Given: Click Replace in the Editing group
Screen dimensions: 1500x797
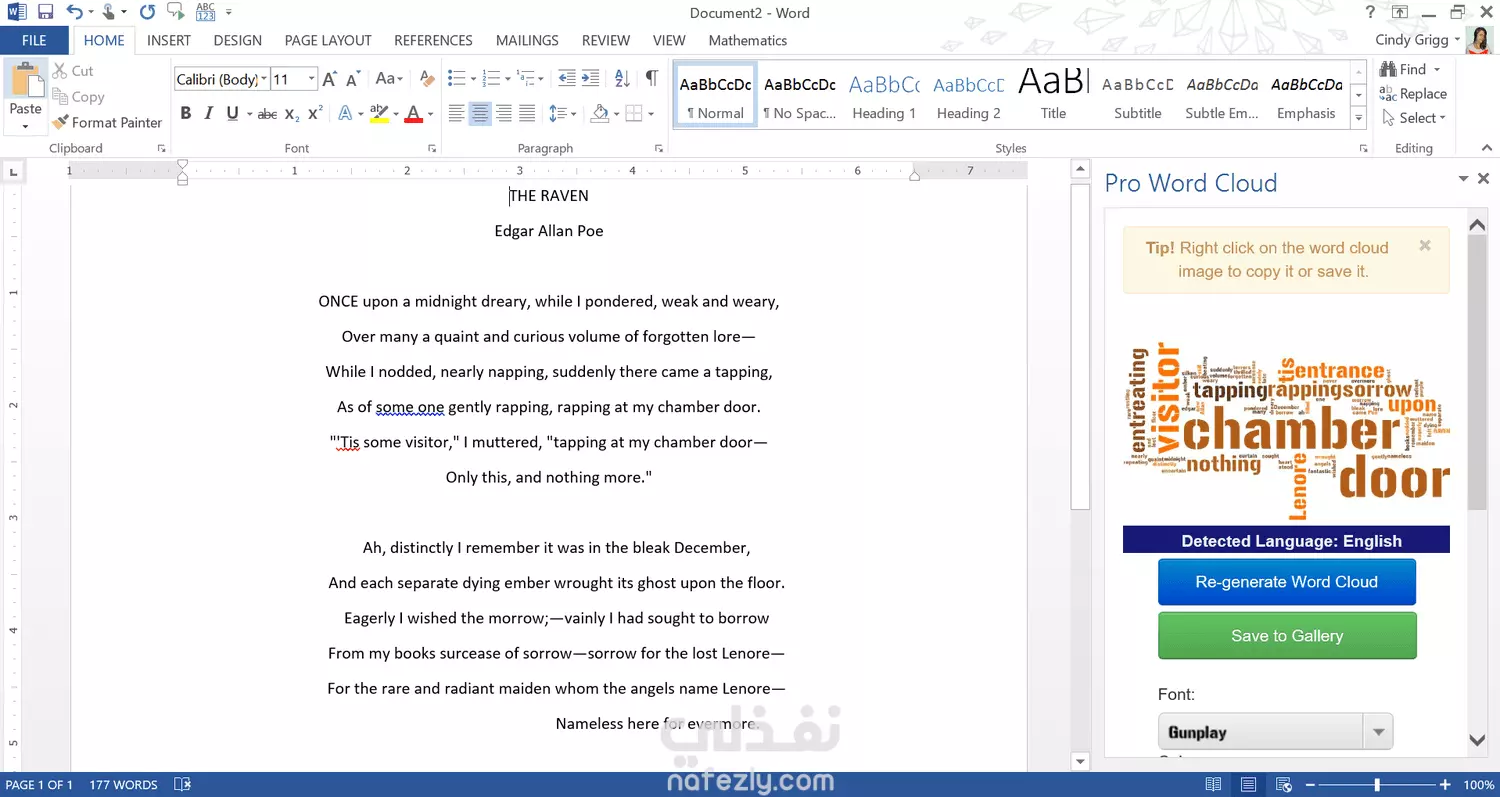Looking at the screenshot, I should coord(1414,94).
